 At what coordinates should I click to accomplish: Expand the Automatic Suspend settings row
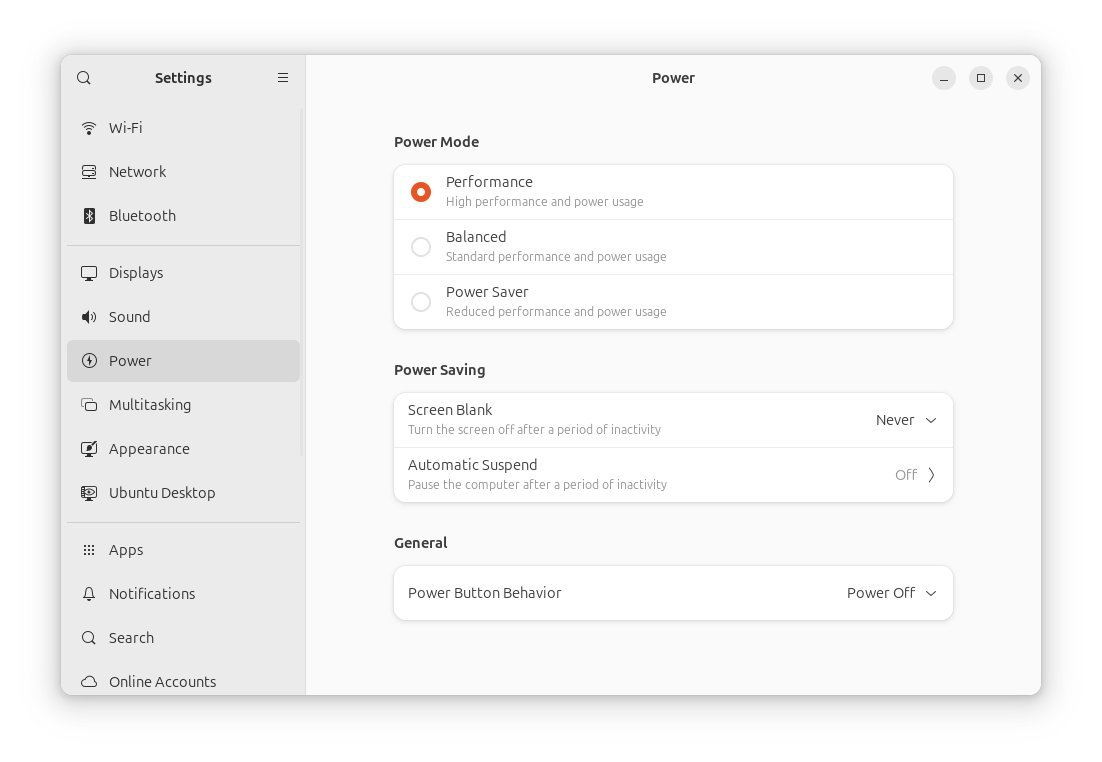[x=673, y=475]
